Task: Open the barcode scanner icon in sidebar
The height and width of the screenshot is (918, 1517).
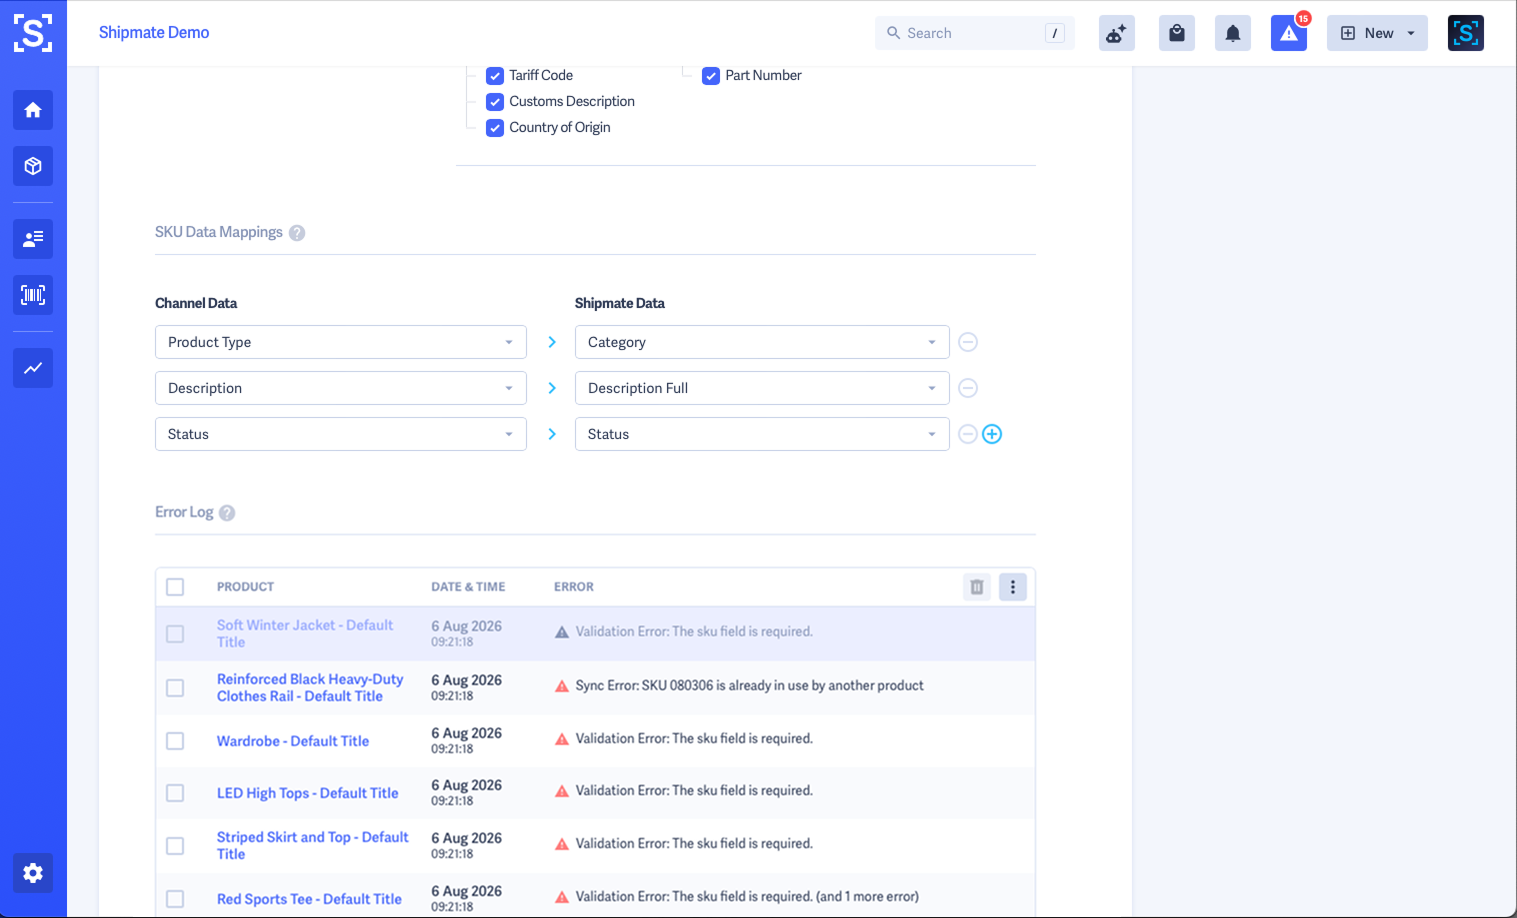Action: 33,295
